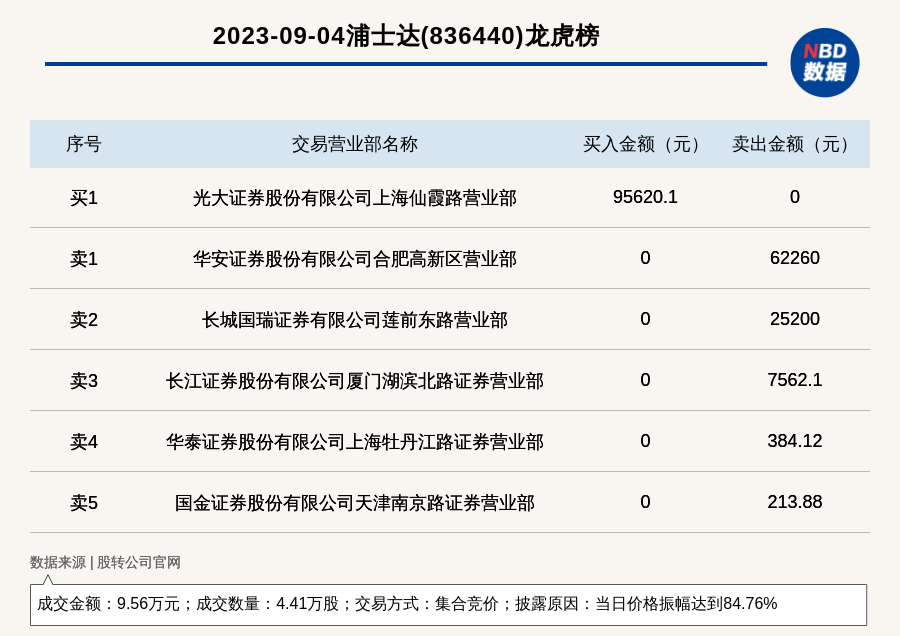Click sell amount 213.88
900x636 pixels.
pyautogui.click(x=794, y=502)
